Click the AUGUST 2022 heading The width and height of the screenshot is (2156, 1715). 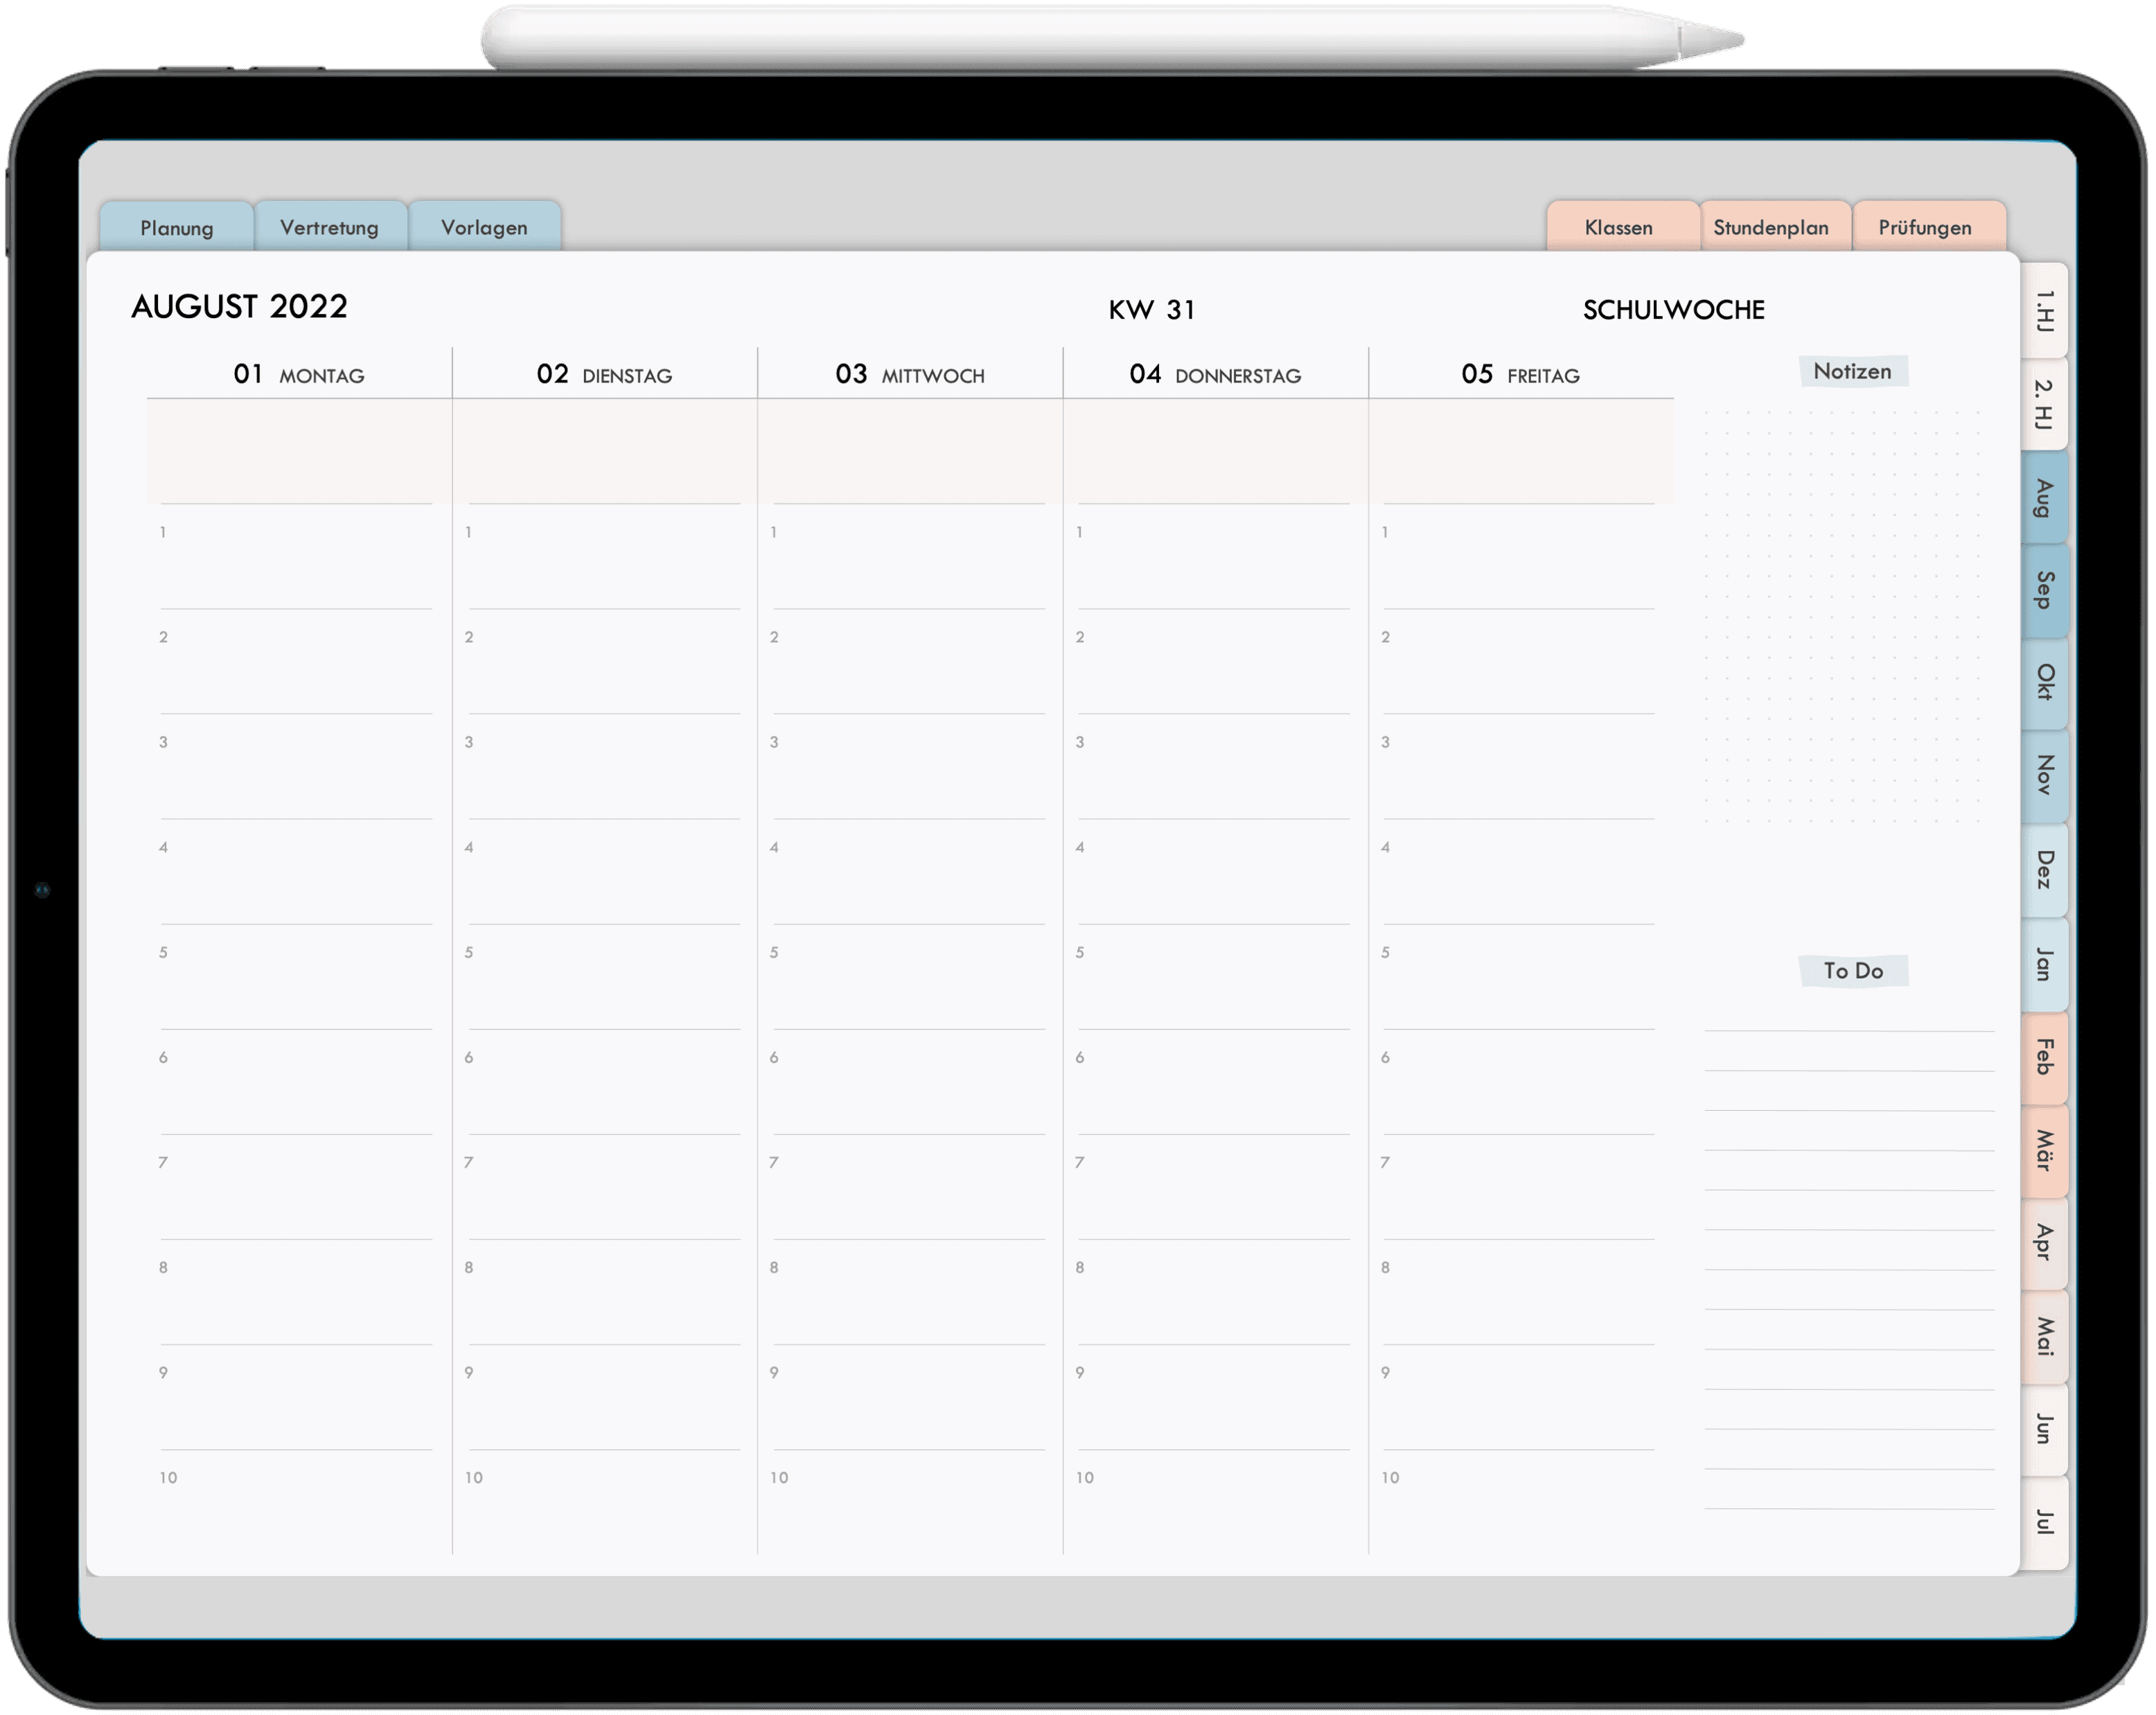(x=239, y=307)
